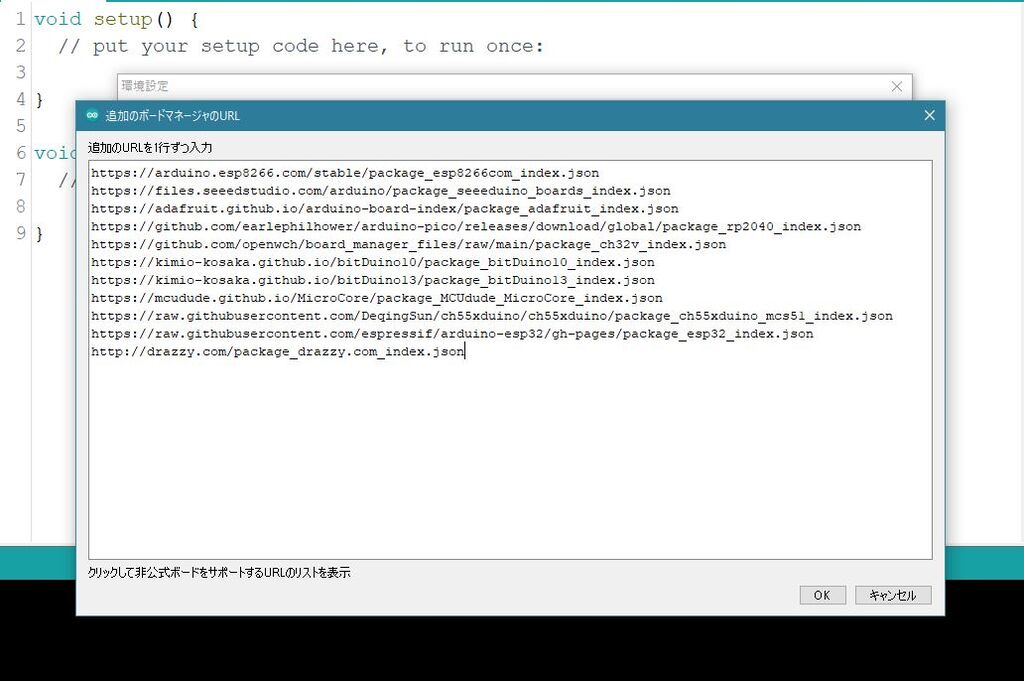Viewport: 1024px width, 681px height.
Task: Click line number 1 in the code editor
Action: coord(21,18)
